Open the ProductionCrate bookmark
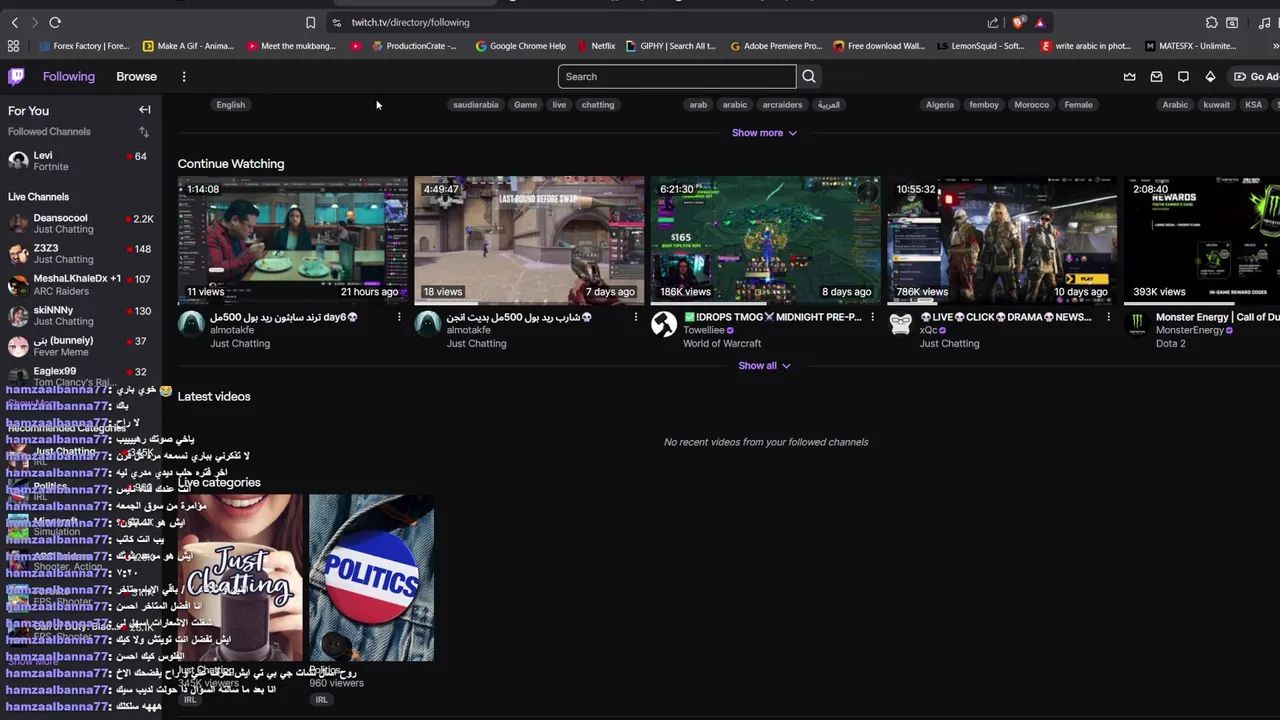The height and width of the screenshot is (720, 1280). (x=414, y=46)
